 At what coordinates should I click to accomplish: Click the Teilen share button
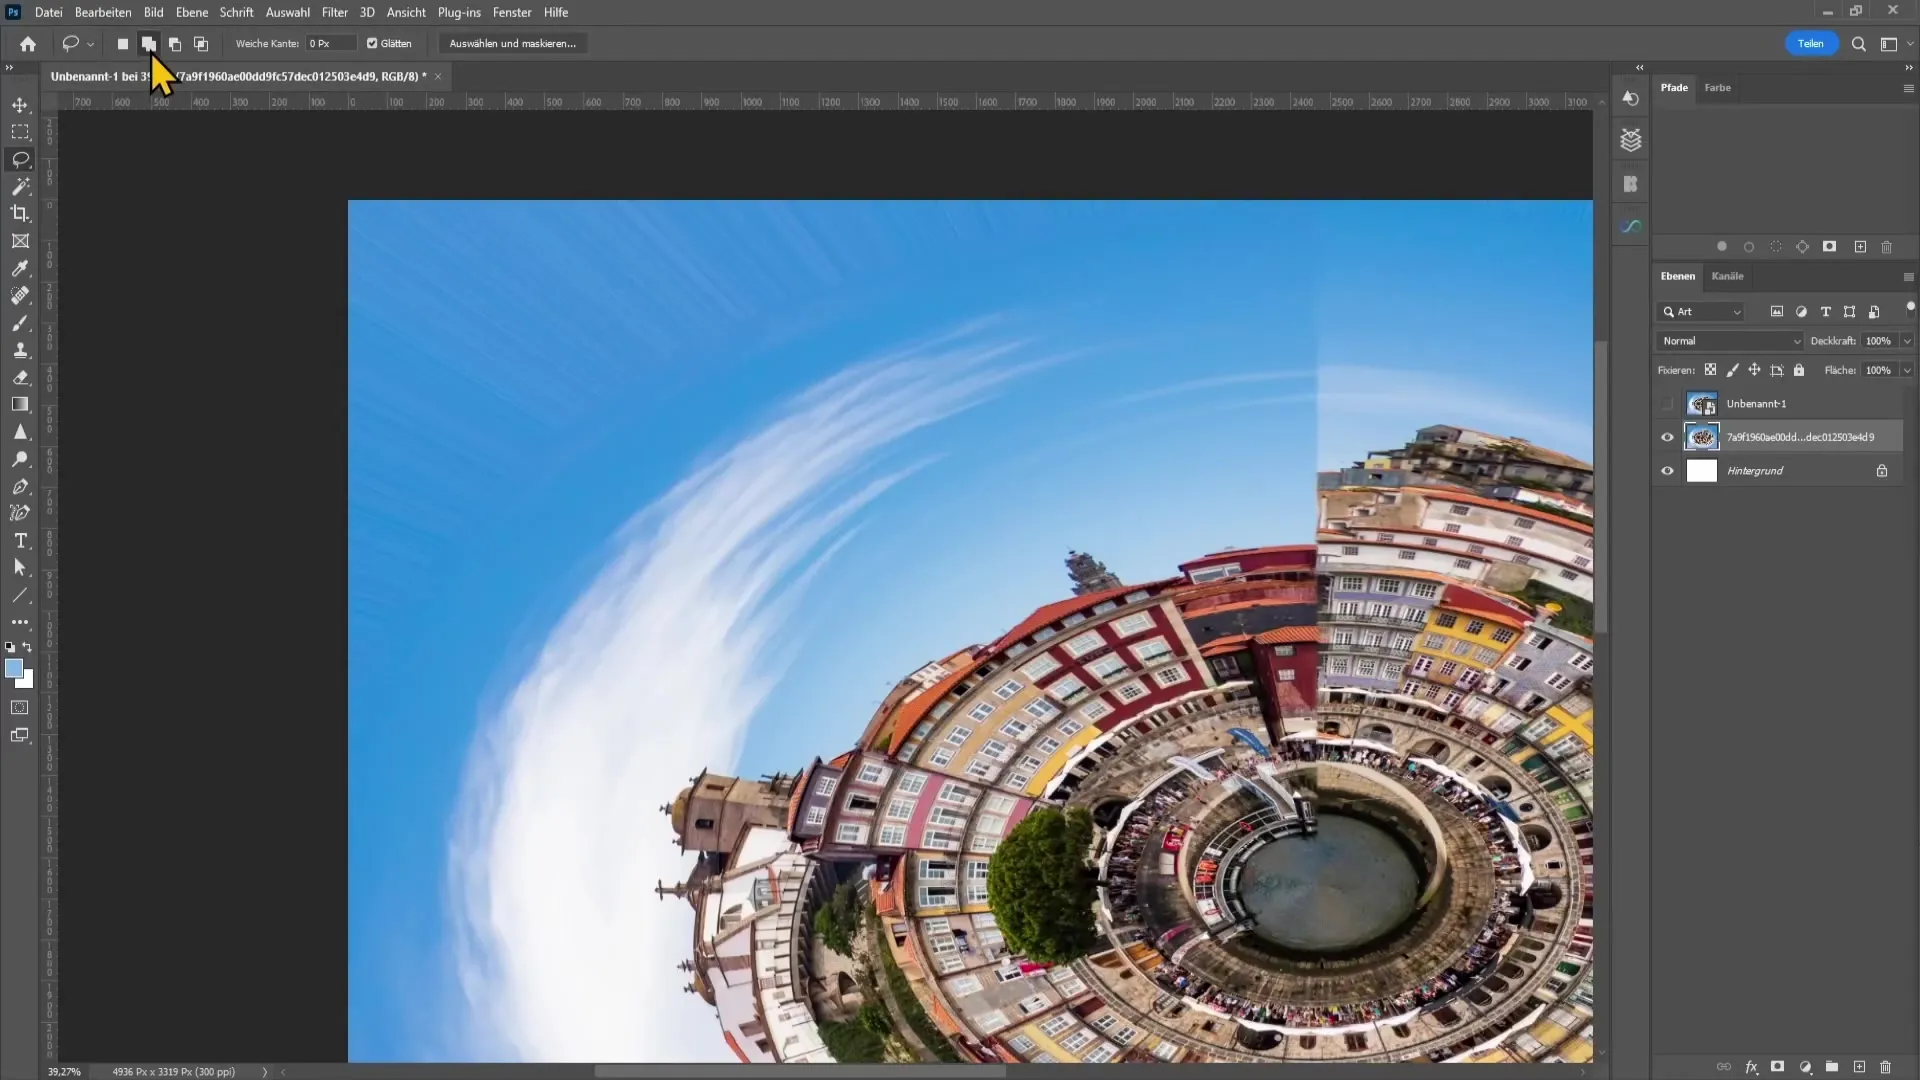coord(1811,44)
